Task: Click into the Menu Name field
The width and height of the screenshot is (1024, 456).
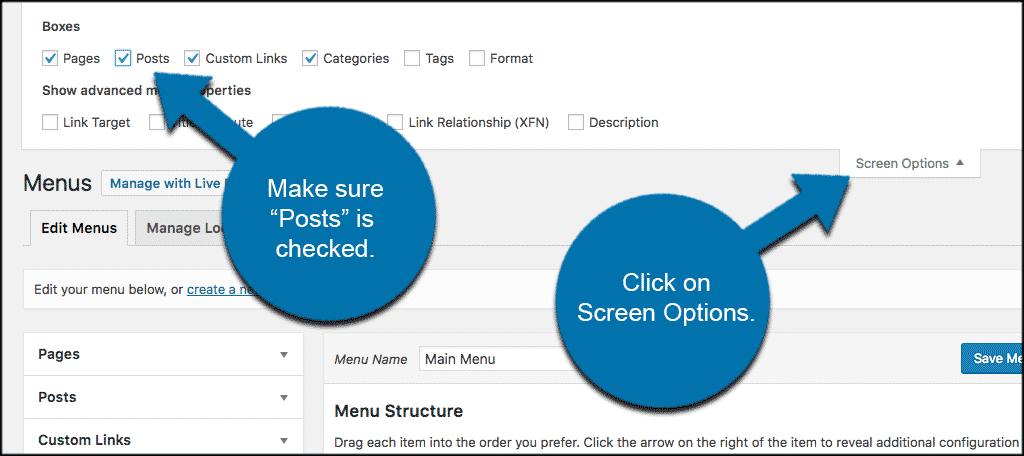Action: point(480,359)
